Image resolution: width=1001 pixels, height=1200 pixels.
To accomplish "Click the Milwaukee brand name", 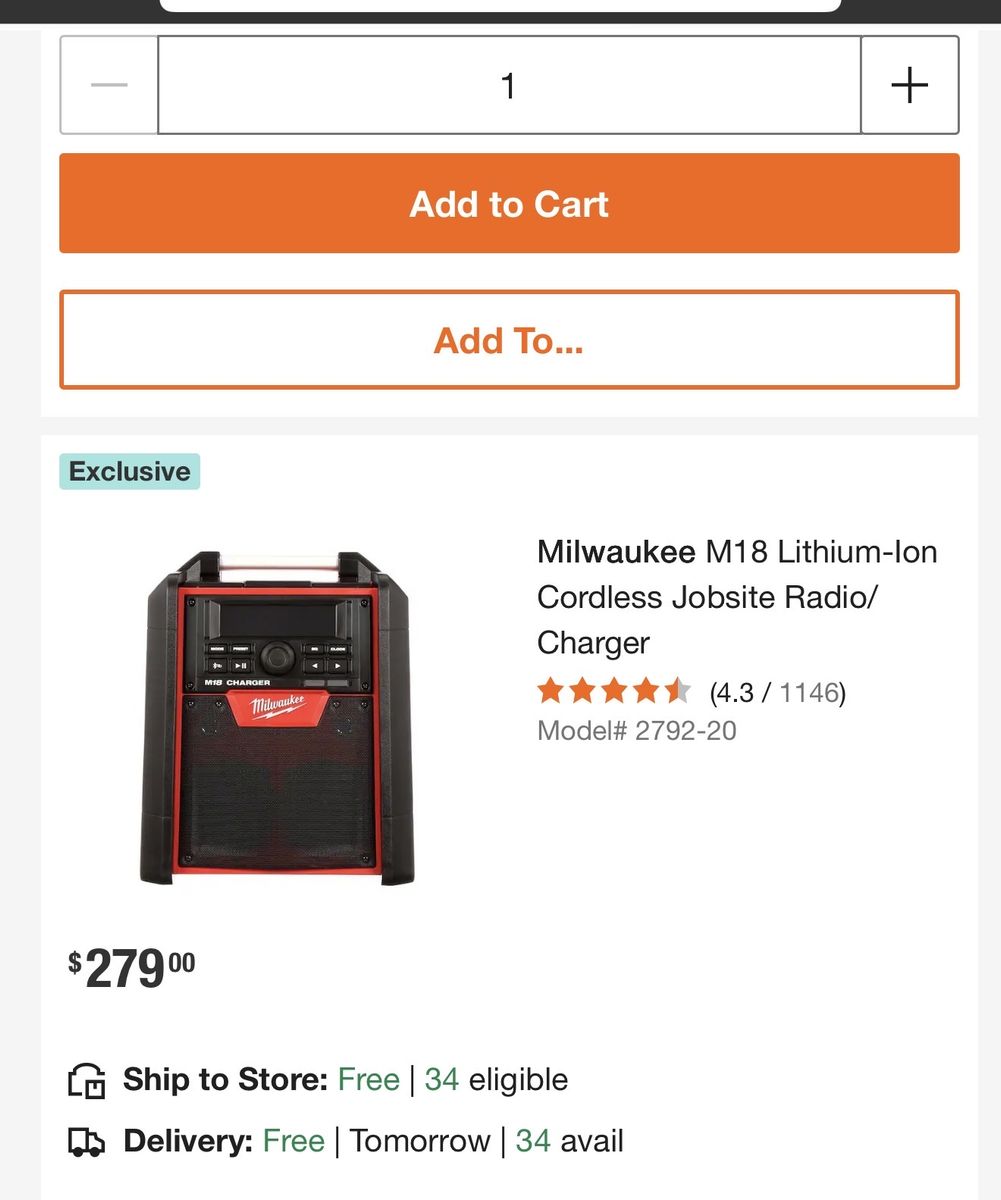I will point(616,551).
